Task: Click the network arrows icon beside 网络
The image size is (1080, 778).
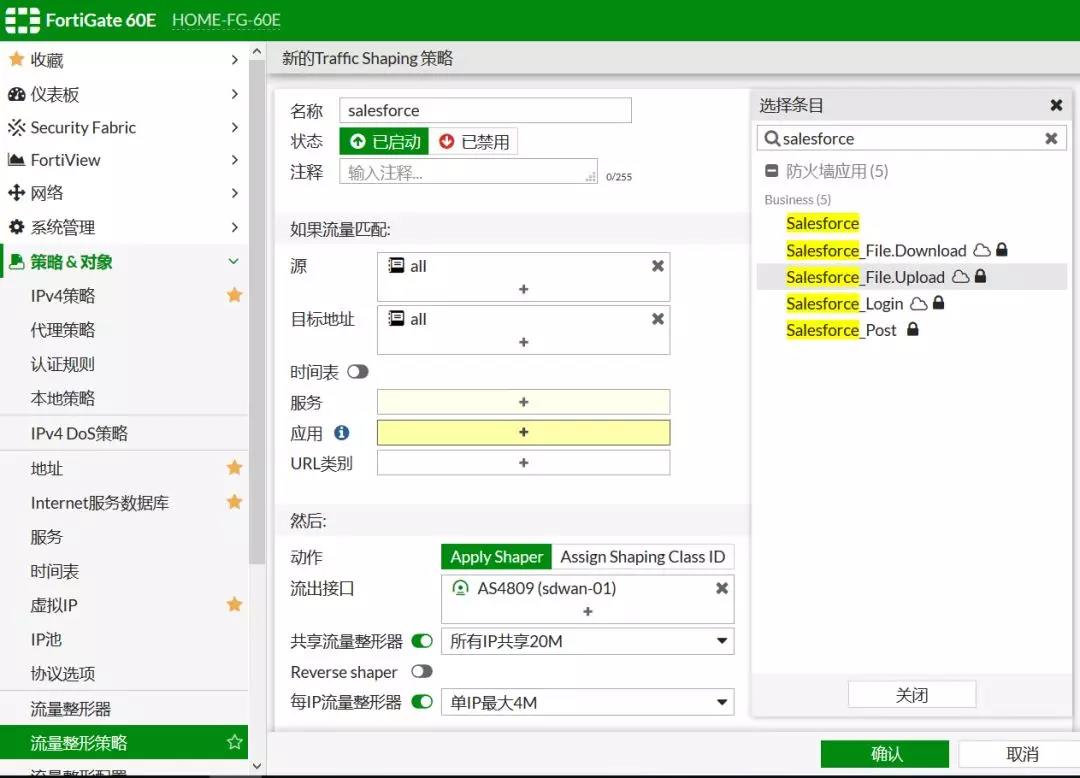Action: pyautogui.click(x=17, y=193)
